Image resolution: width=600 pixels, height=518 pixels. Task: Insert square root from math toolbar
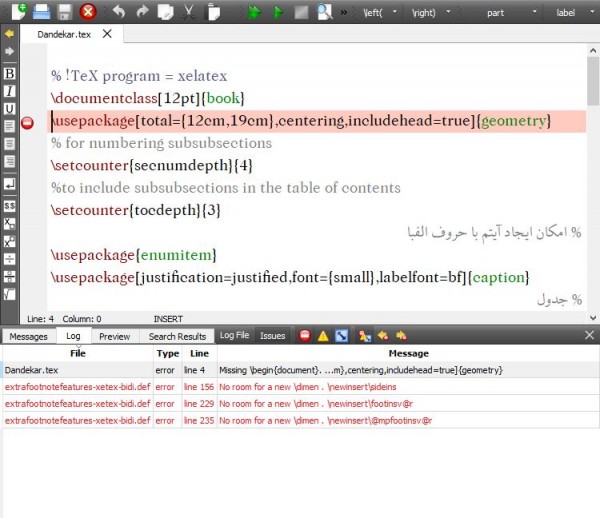tap(10, 294)
